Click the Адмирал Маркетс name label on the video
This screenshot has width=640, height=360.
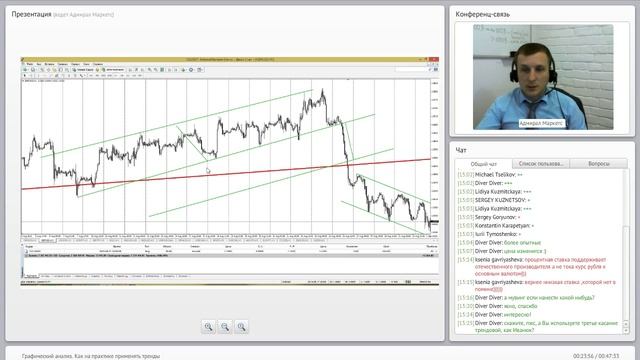click(x=541, y=123)
